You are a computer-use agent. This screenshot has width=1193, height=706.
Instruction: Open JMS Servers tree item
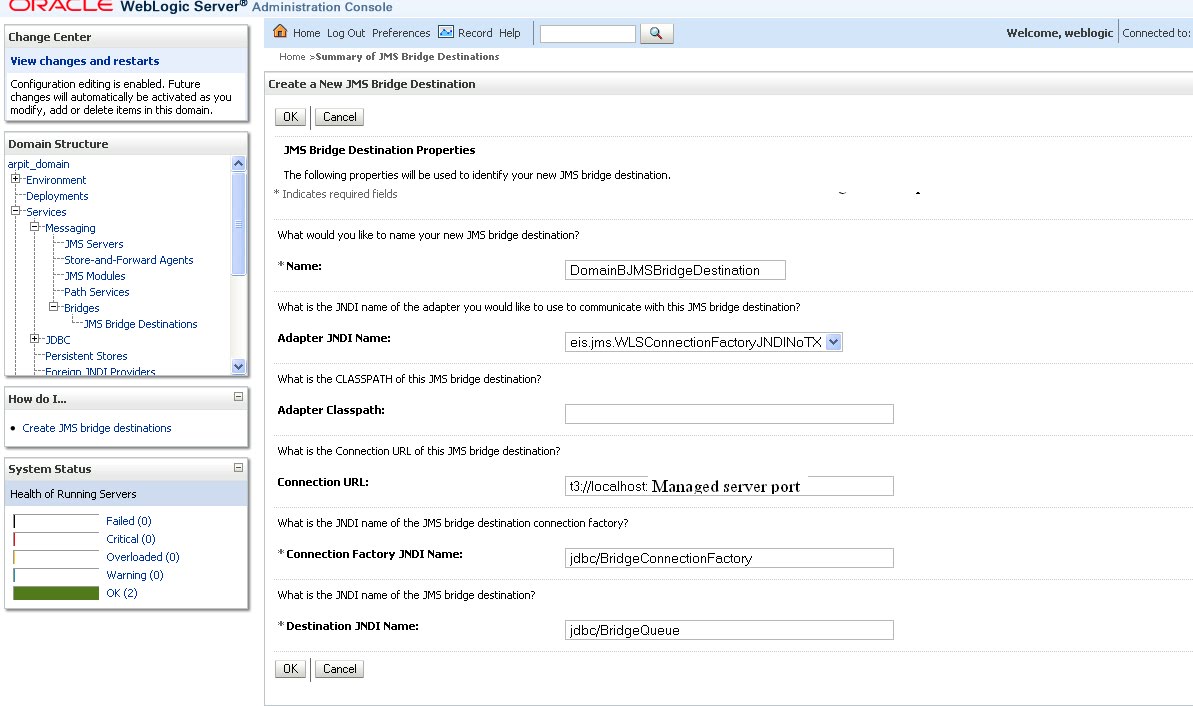[94, 244]
